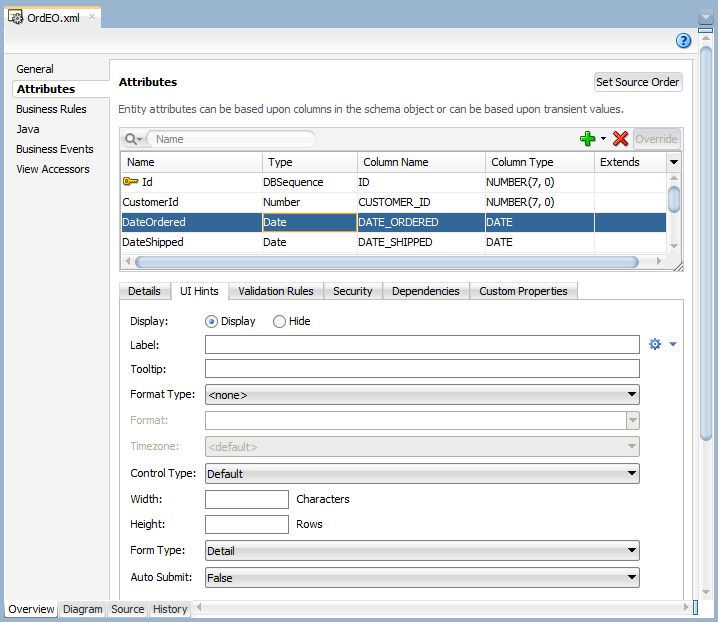Click the table scroll right arrow
The image size is (718, 622).
pos(659,262)
